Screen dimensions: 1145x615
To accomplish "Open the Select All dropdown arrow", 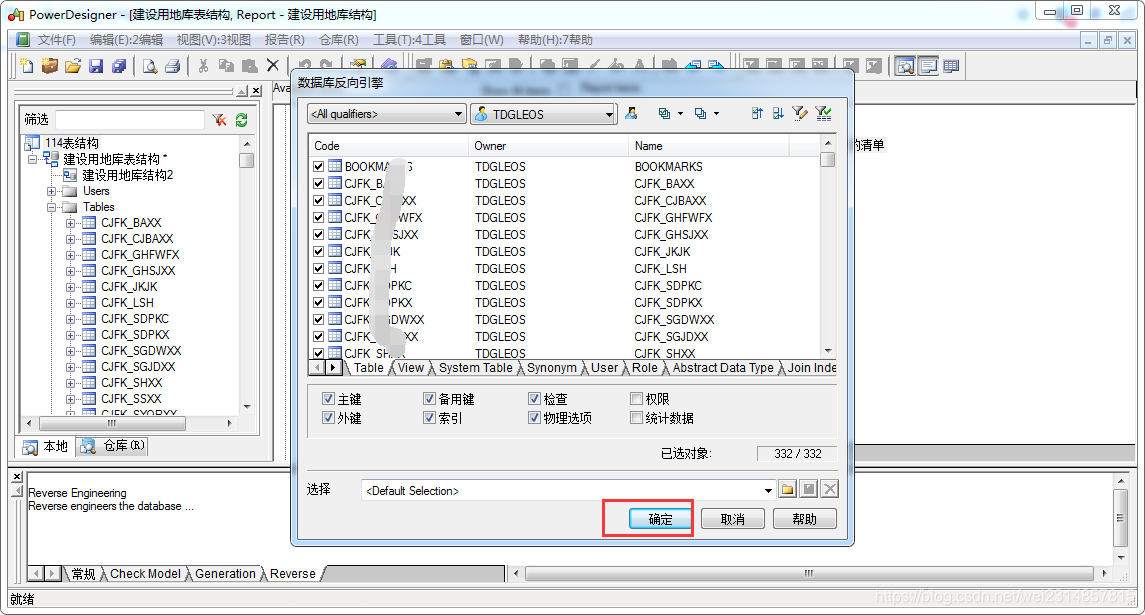I will [x=681, y=113].
